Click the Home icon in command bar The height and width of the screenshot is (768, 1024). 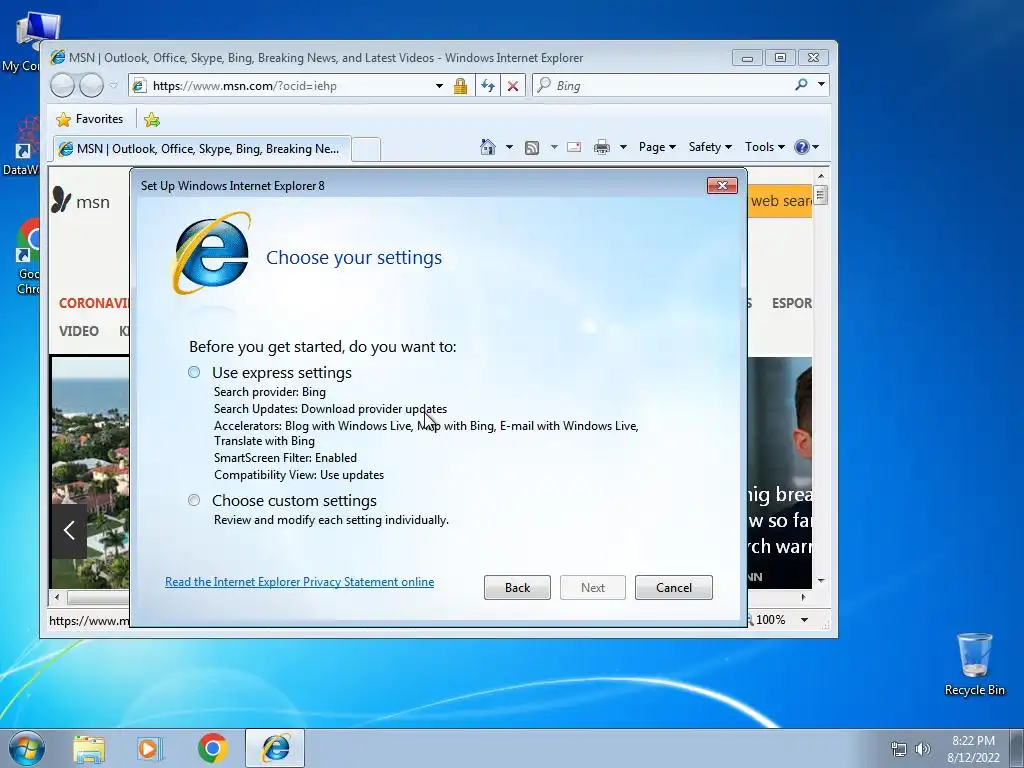point(487,147)
